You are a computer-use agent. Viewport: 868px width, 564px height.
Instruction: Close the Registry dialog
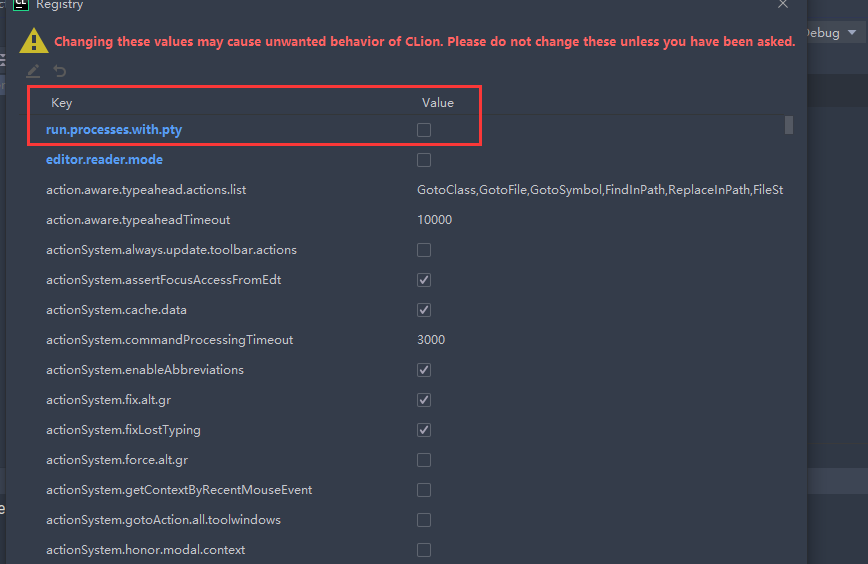pyautogui.click(x=783, y=4)
